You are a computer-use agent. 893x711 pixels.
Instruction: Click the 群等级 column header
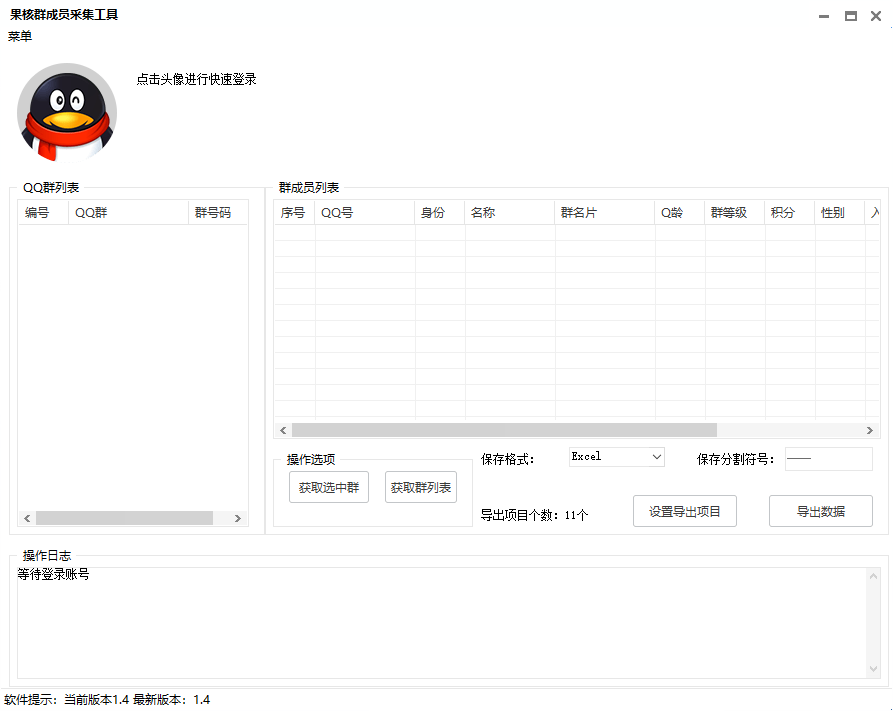click(x=735, y=213)
